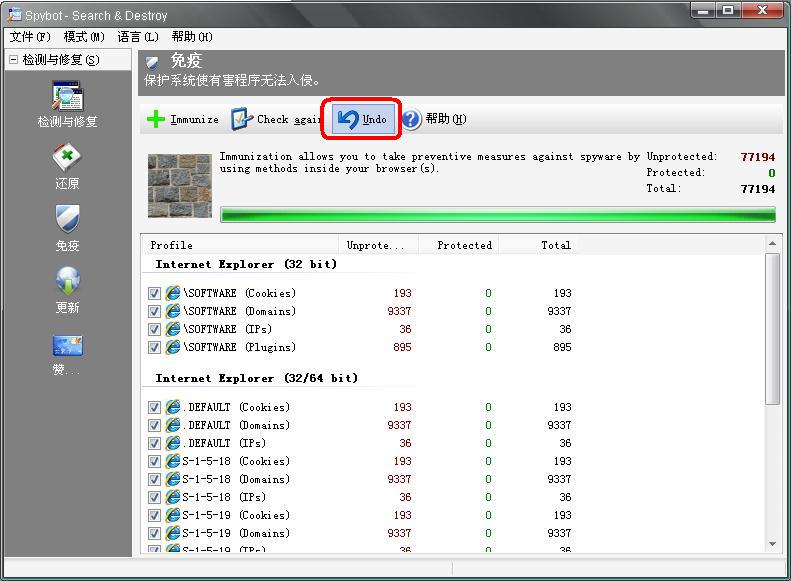Collapse the 检测与修复 sidebar section

(14, 60)
